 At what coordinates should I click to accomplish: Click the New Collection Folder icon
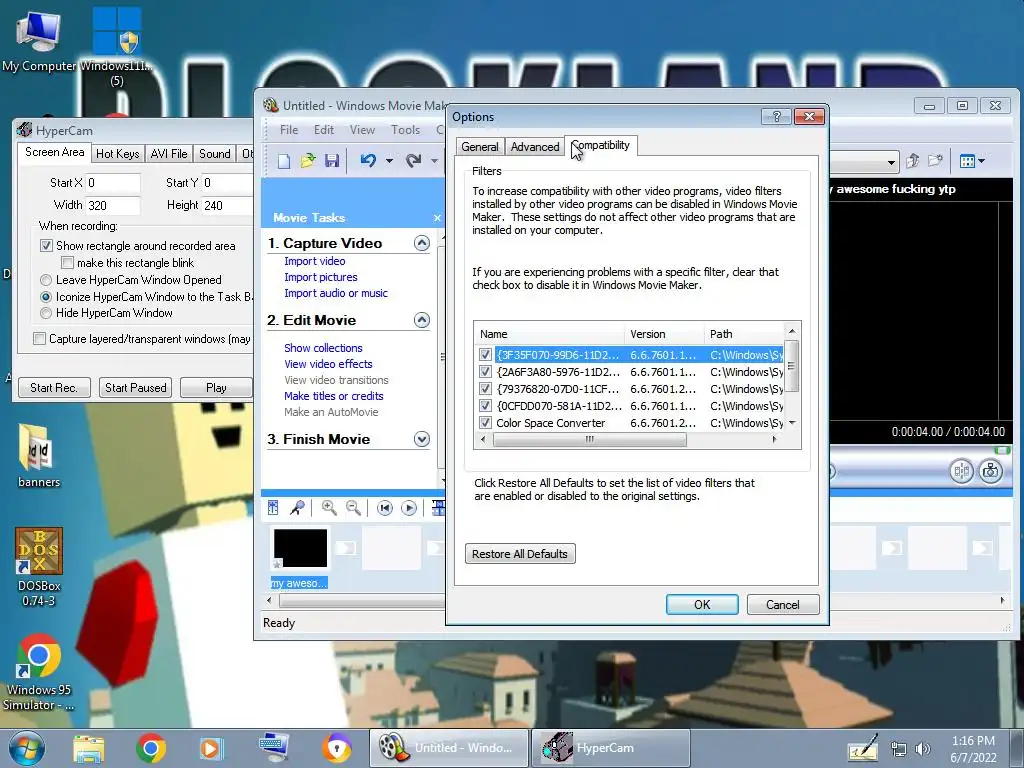click(935, 161)
